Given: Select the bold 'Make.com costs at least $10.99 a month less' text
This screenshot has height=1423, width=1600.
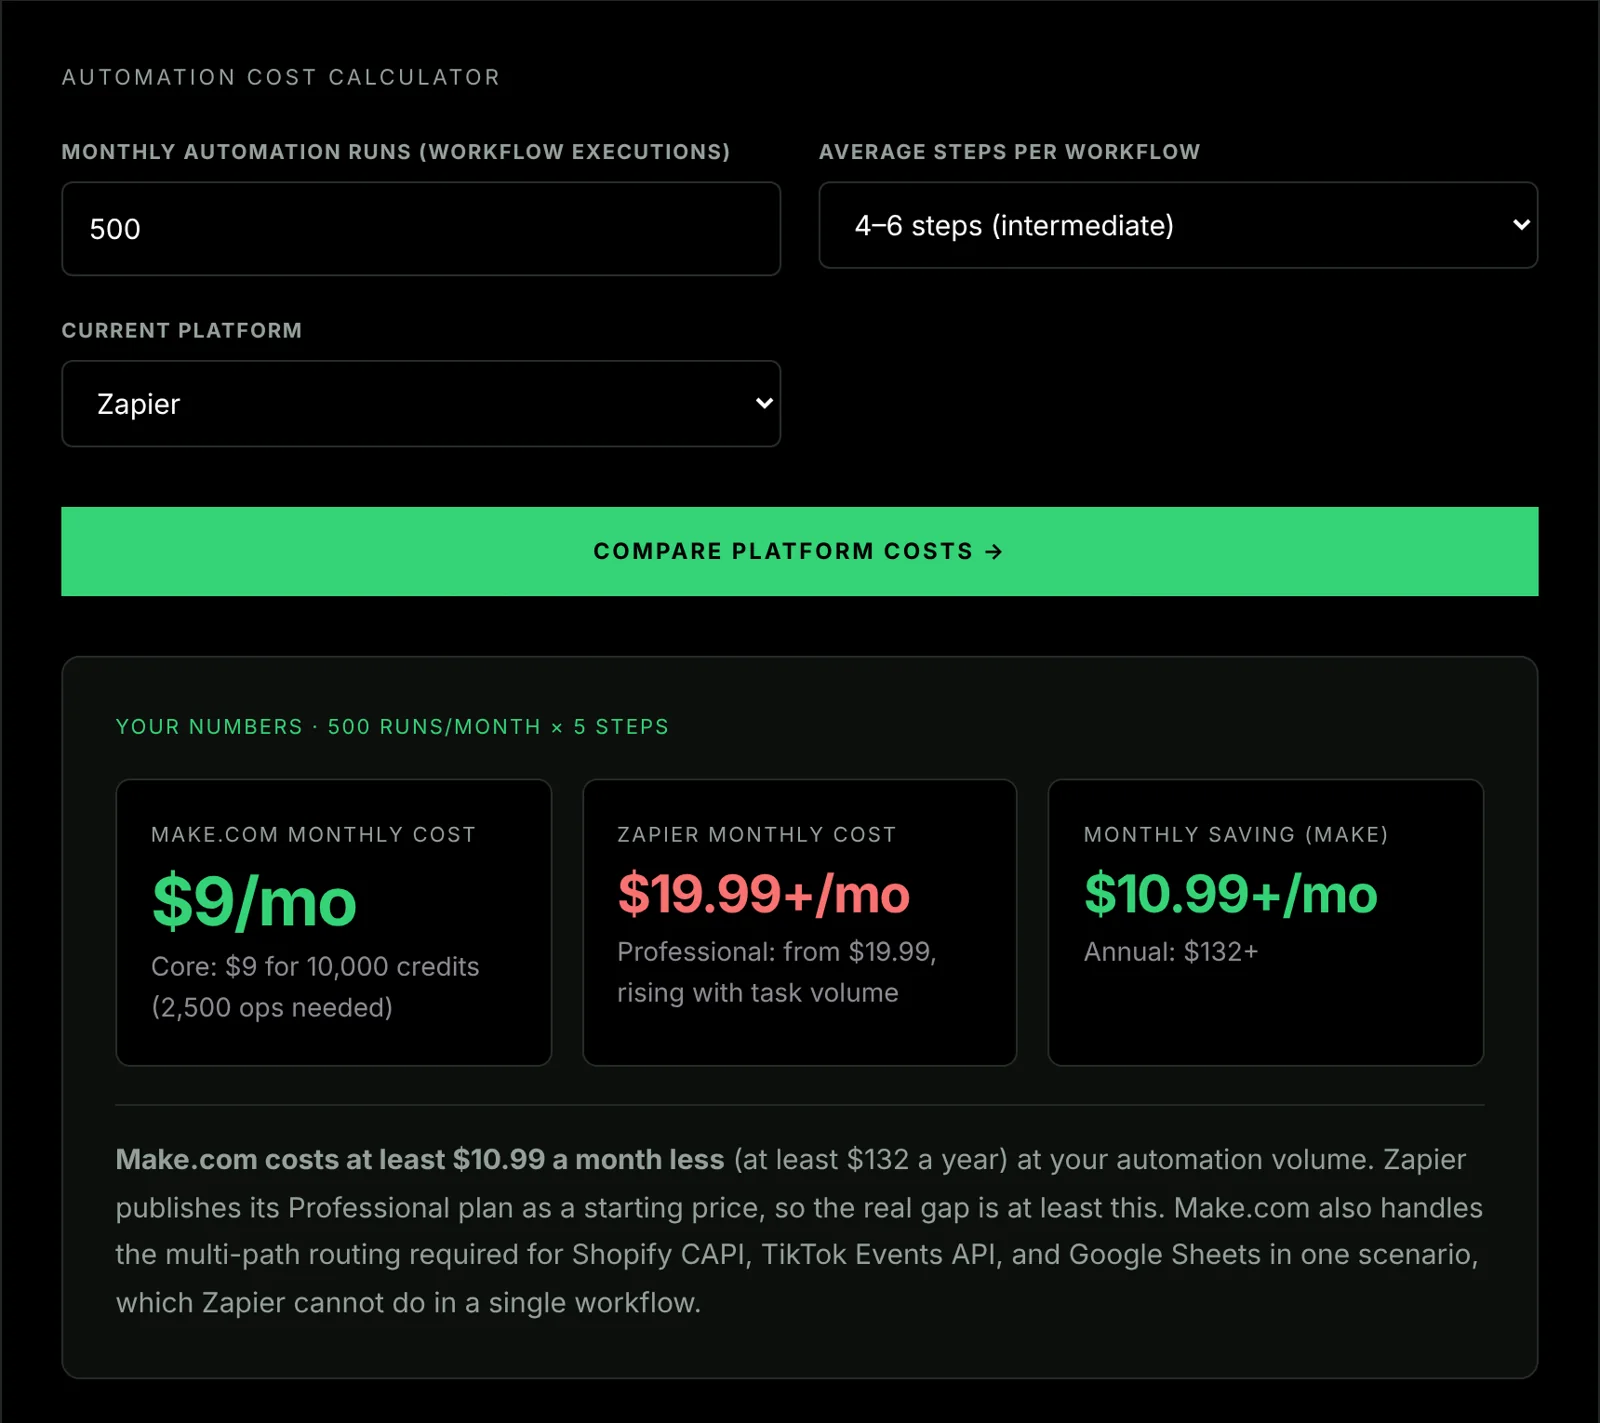Looking at the screenshot, I should 420,1159.
